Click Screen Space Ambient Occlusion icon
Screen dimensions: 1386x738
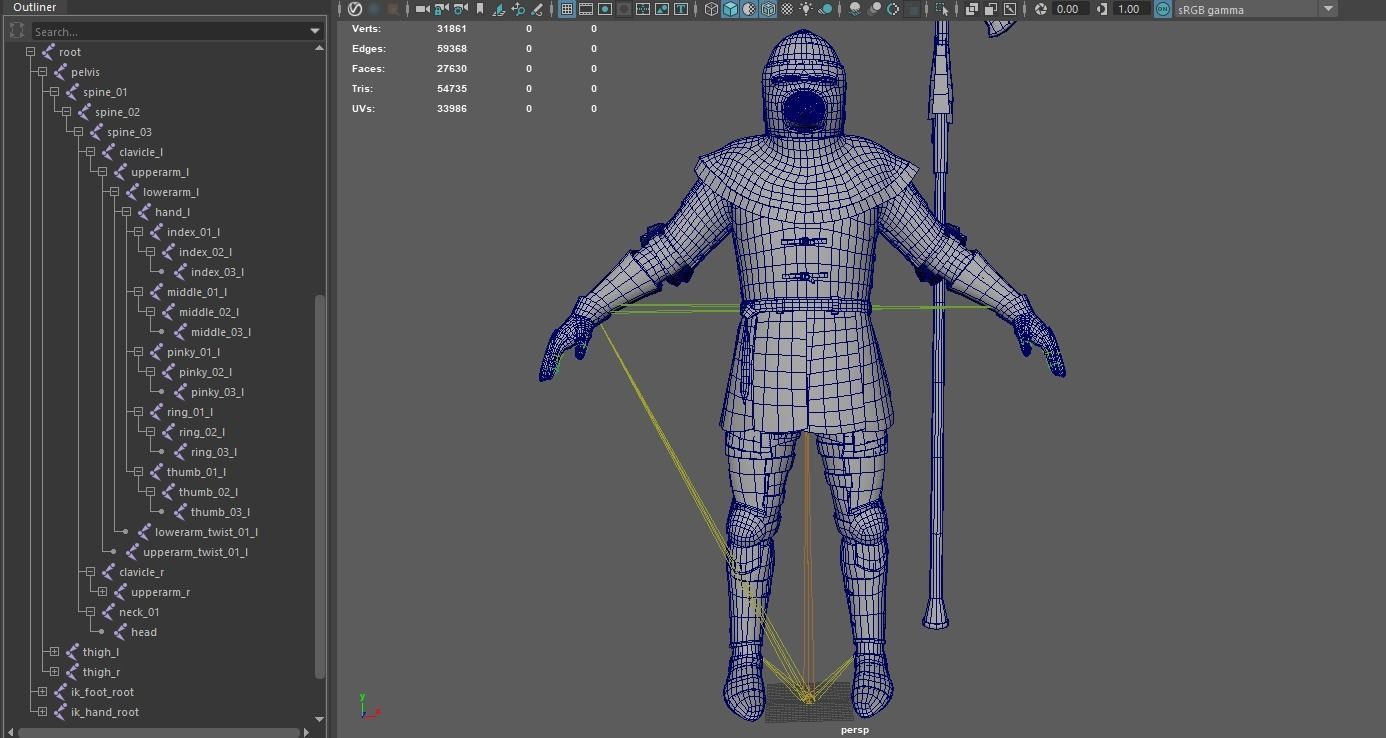[855, 9]
